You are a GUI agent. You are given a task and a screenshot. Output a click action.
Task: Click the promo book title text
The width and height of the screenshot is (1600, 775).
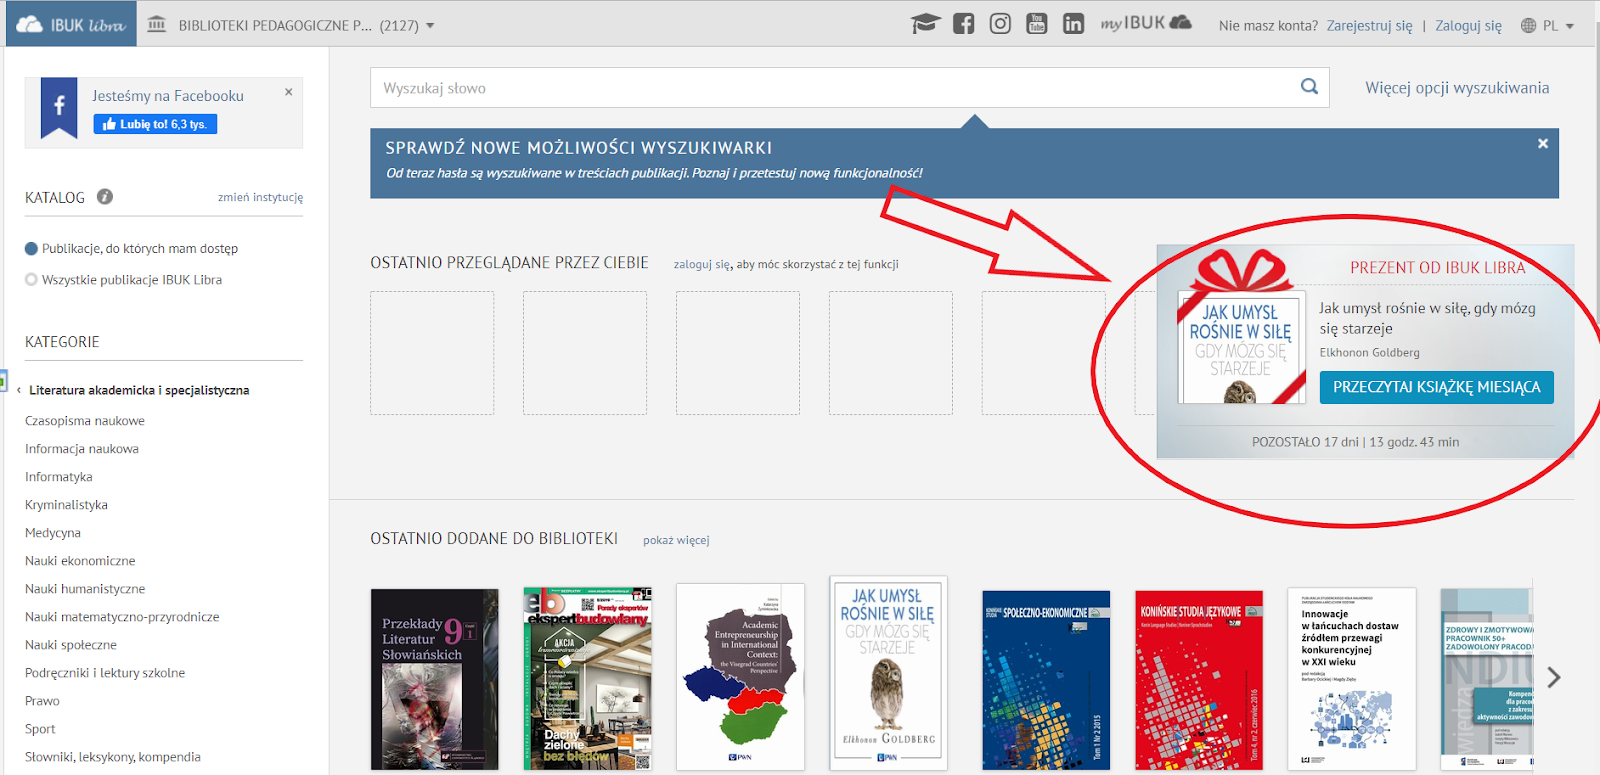pyautogui.click(x=1427, y=318)
